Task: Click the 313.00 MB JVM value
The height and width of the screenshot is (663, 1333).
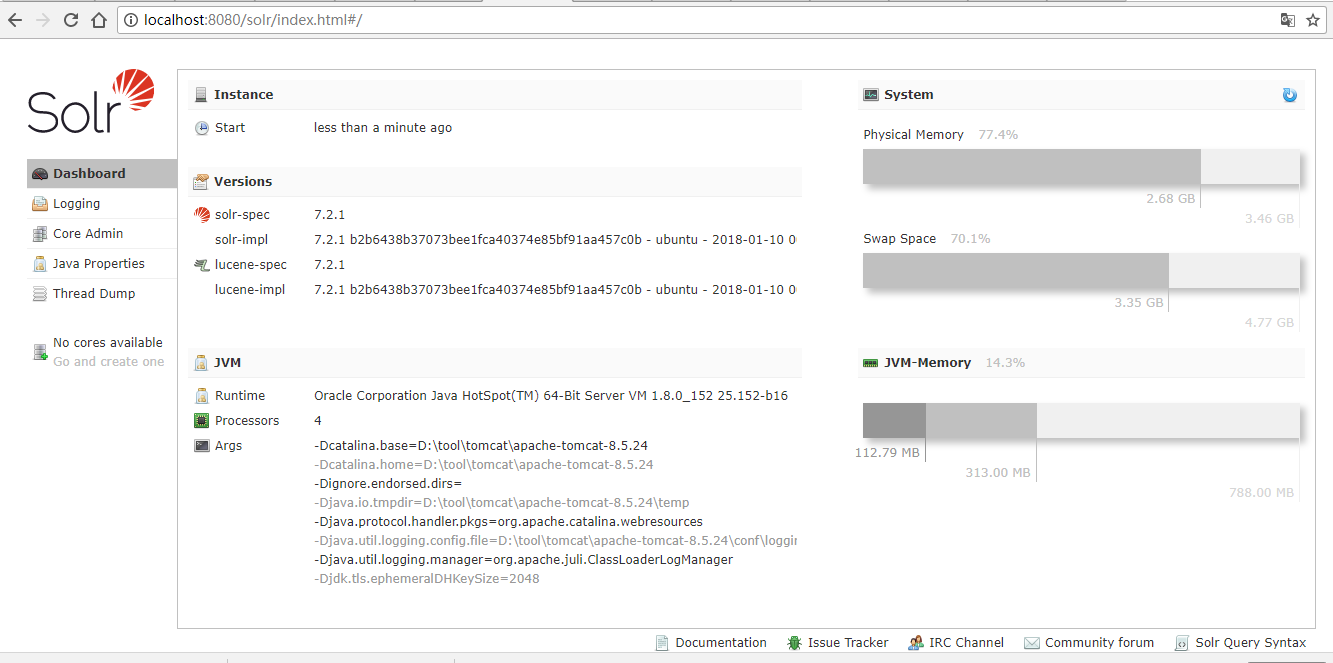Action: [997, 473]
